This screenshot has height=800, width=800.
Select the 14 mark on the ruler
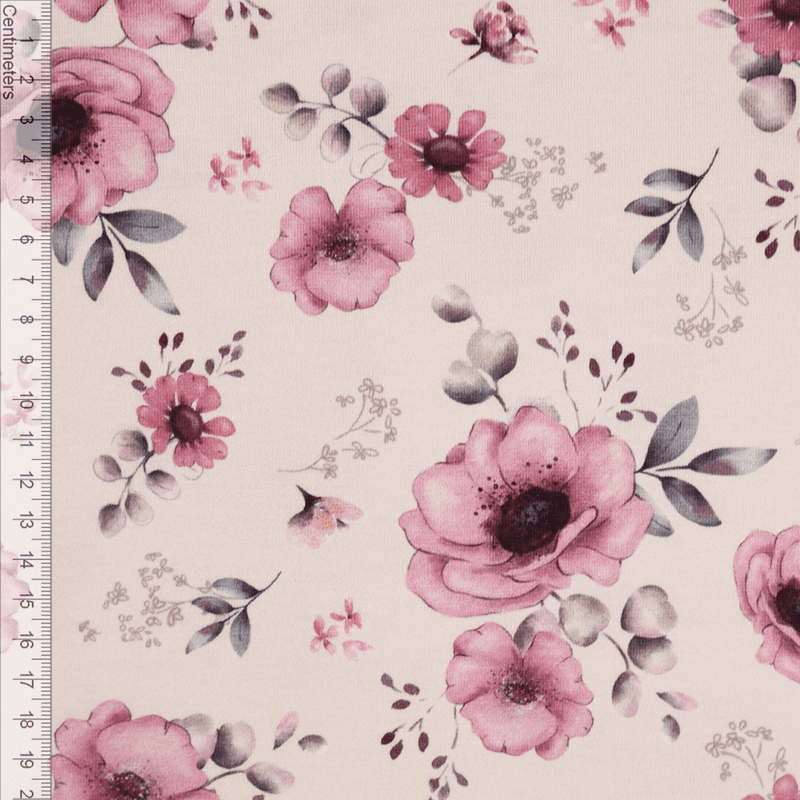25,560
